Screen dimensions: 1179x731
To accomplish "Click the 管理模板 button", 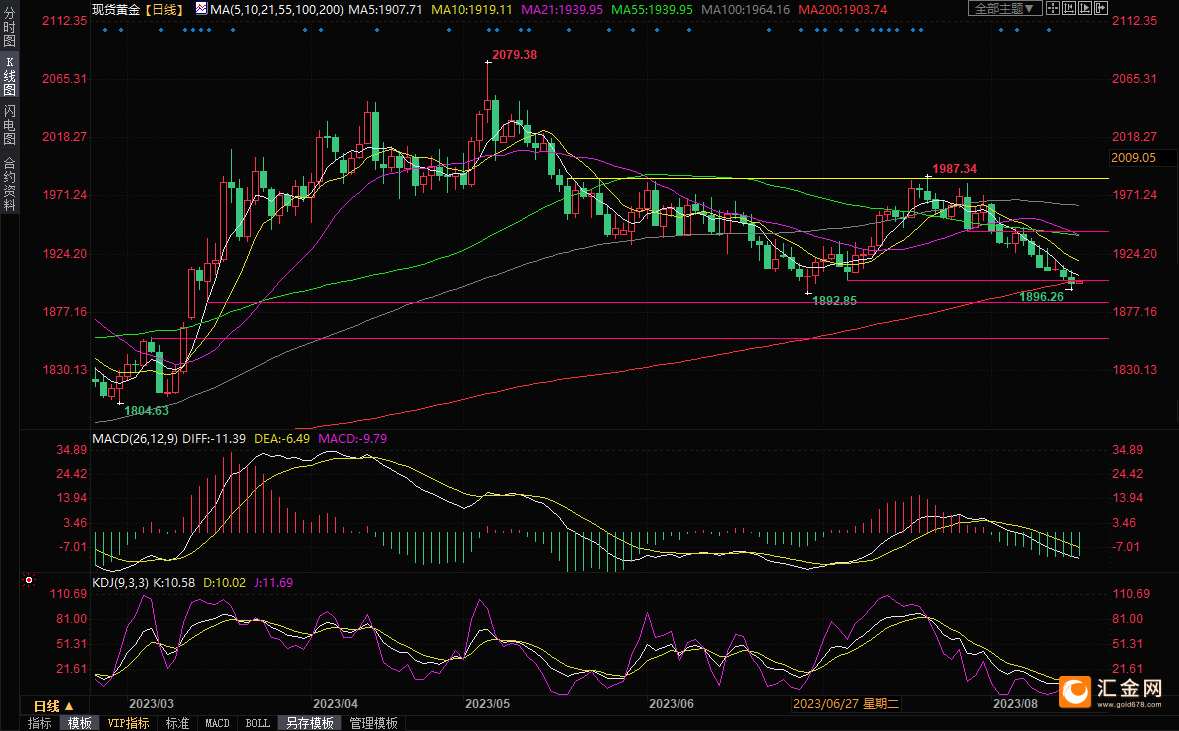I will (374, 723).
